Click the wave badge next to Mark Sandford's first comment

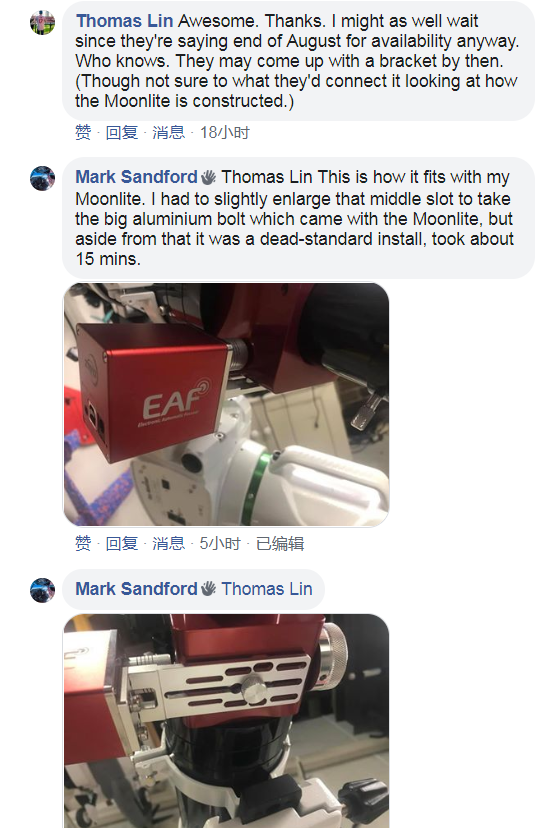[208, 177]
